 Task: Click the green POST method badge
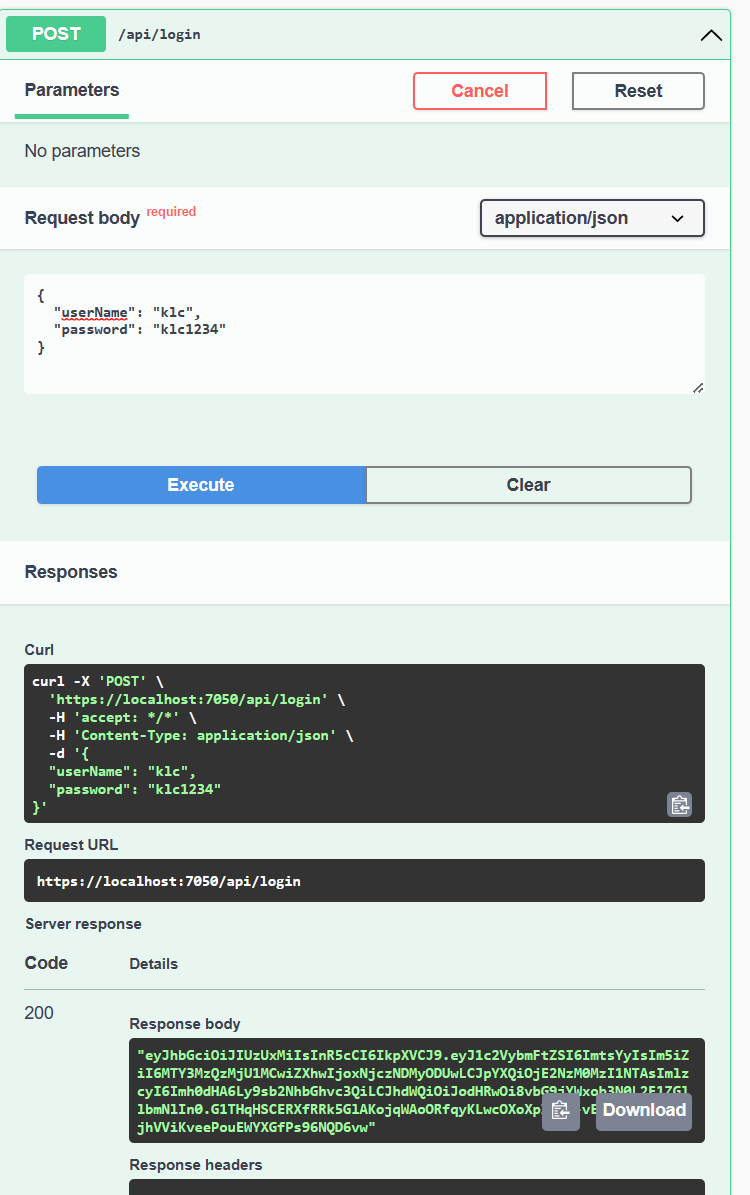56,34
